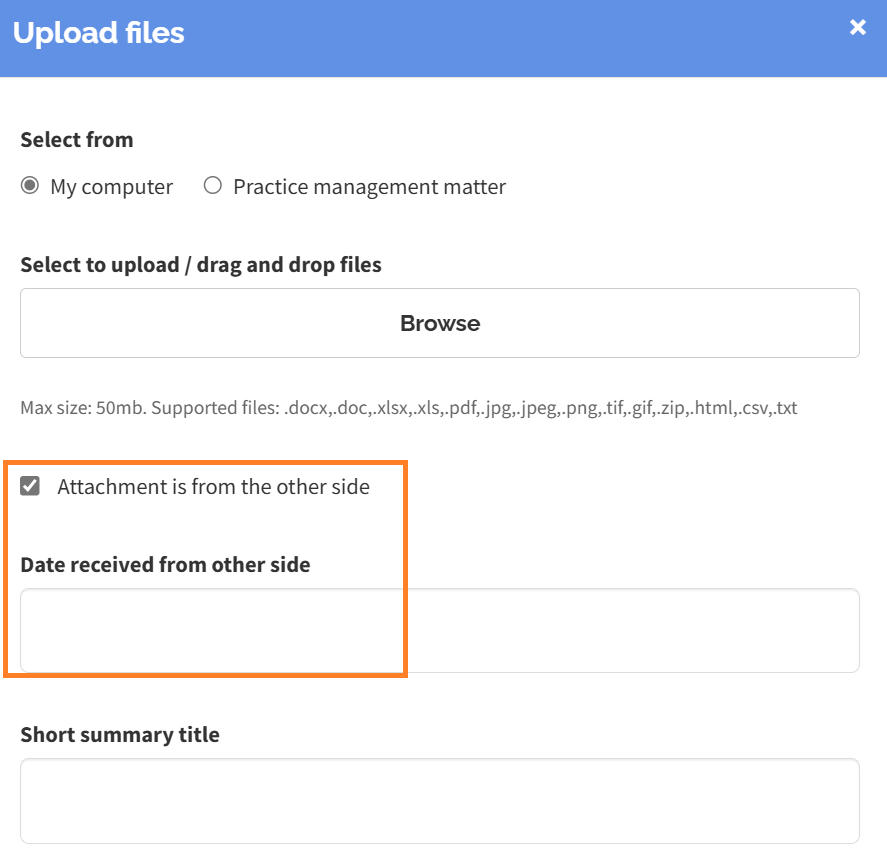
Task: Select the My computer radio button
Action: 29,186
